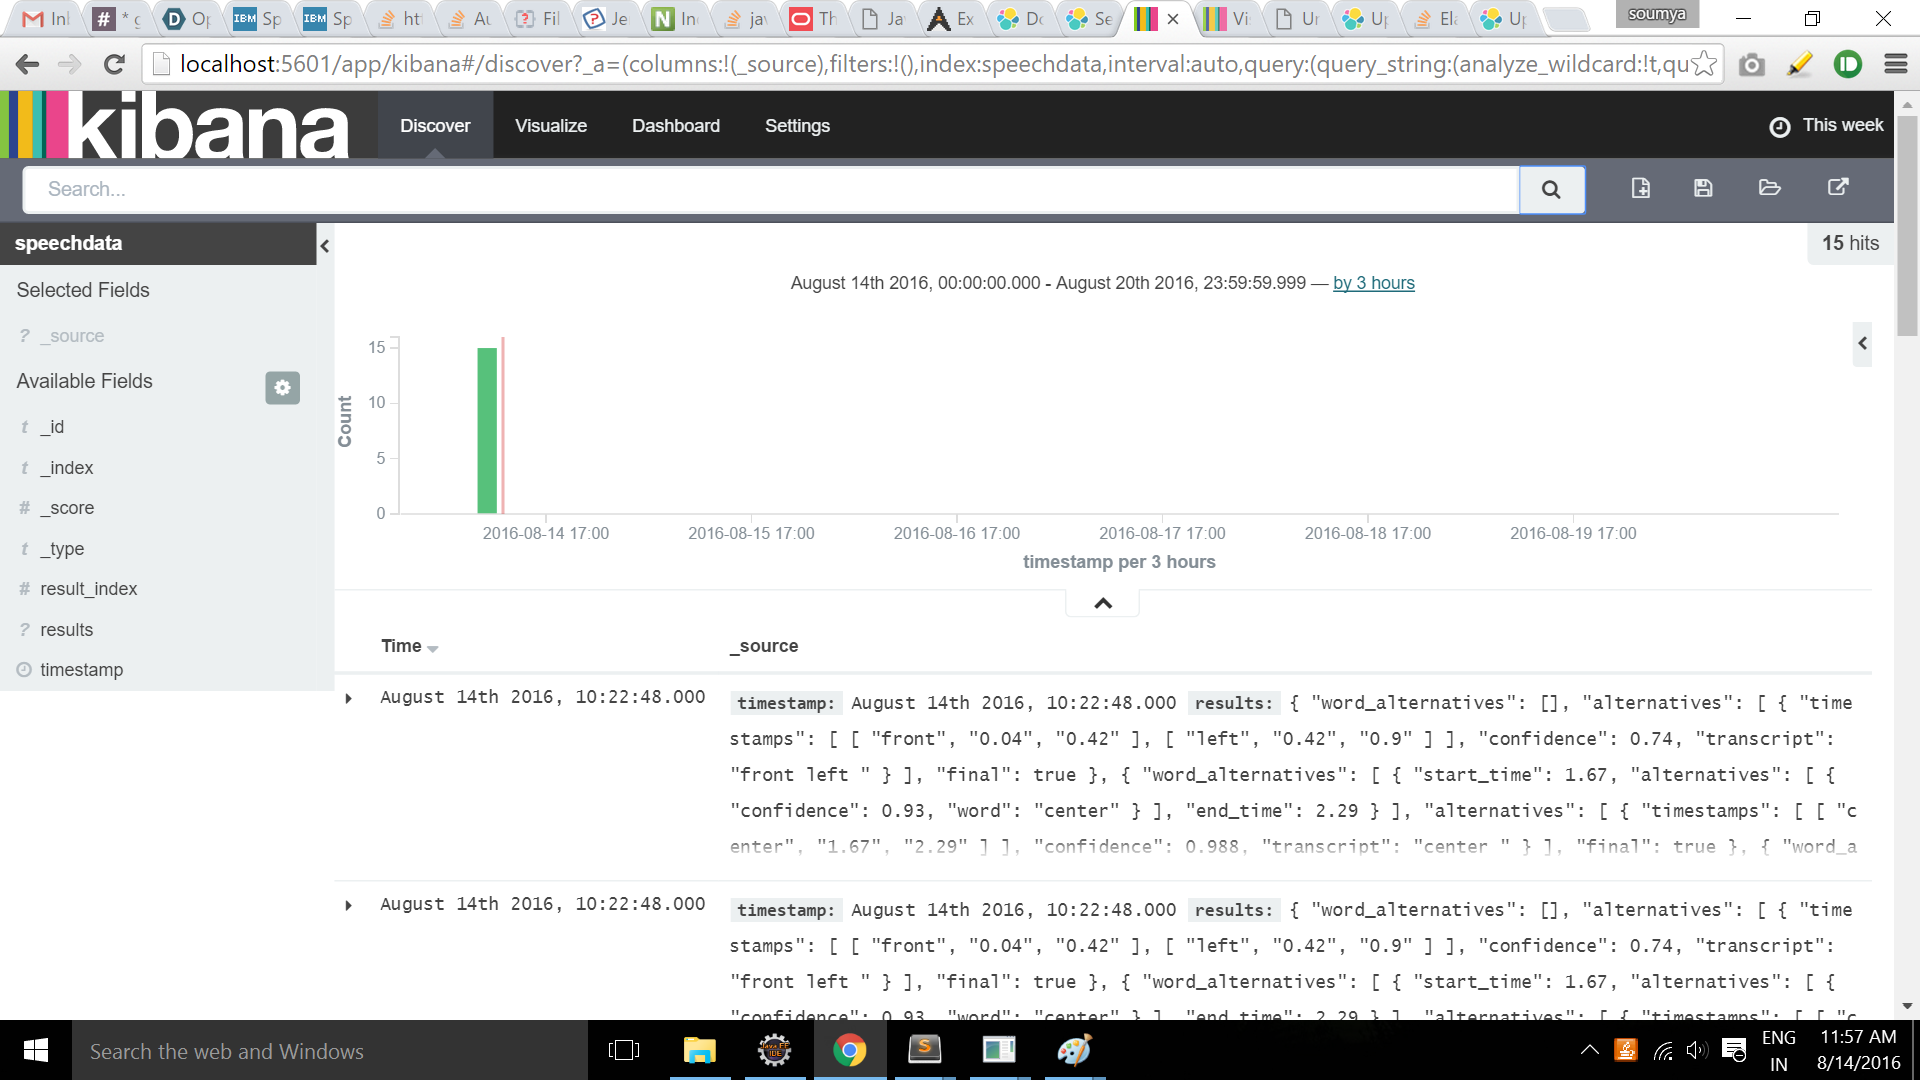Select the result_index available field
Image resolution: width=1920 pixels, height=1080 pixels.
[88, 589]
